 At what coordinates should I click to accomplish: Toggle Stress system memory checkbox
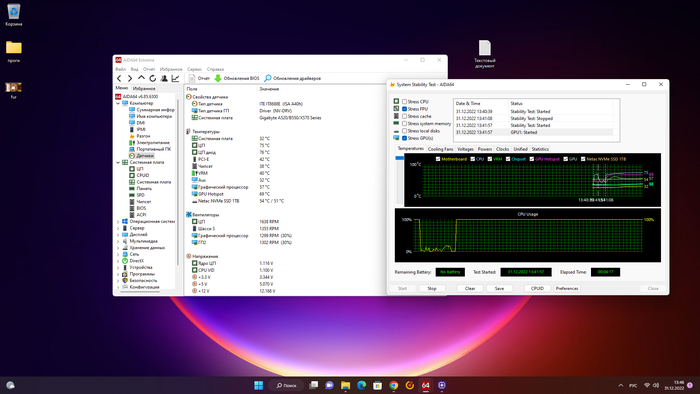[404, 124]
